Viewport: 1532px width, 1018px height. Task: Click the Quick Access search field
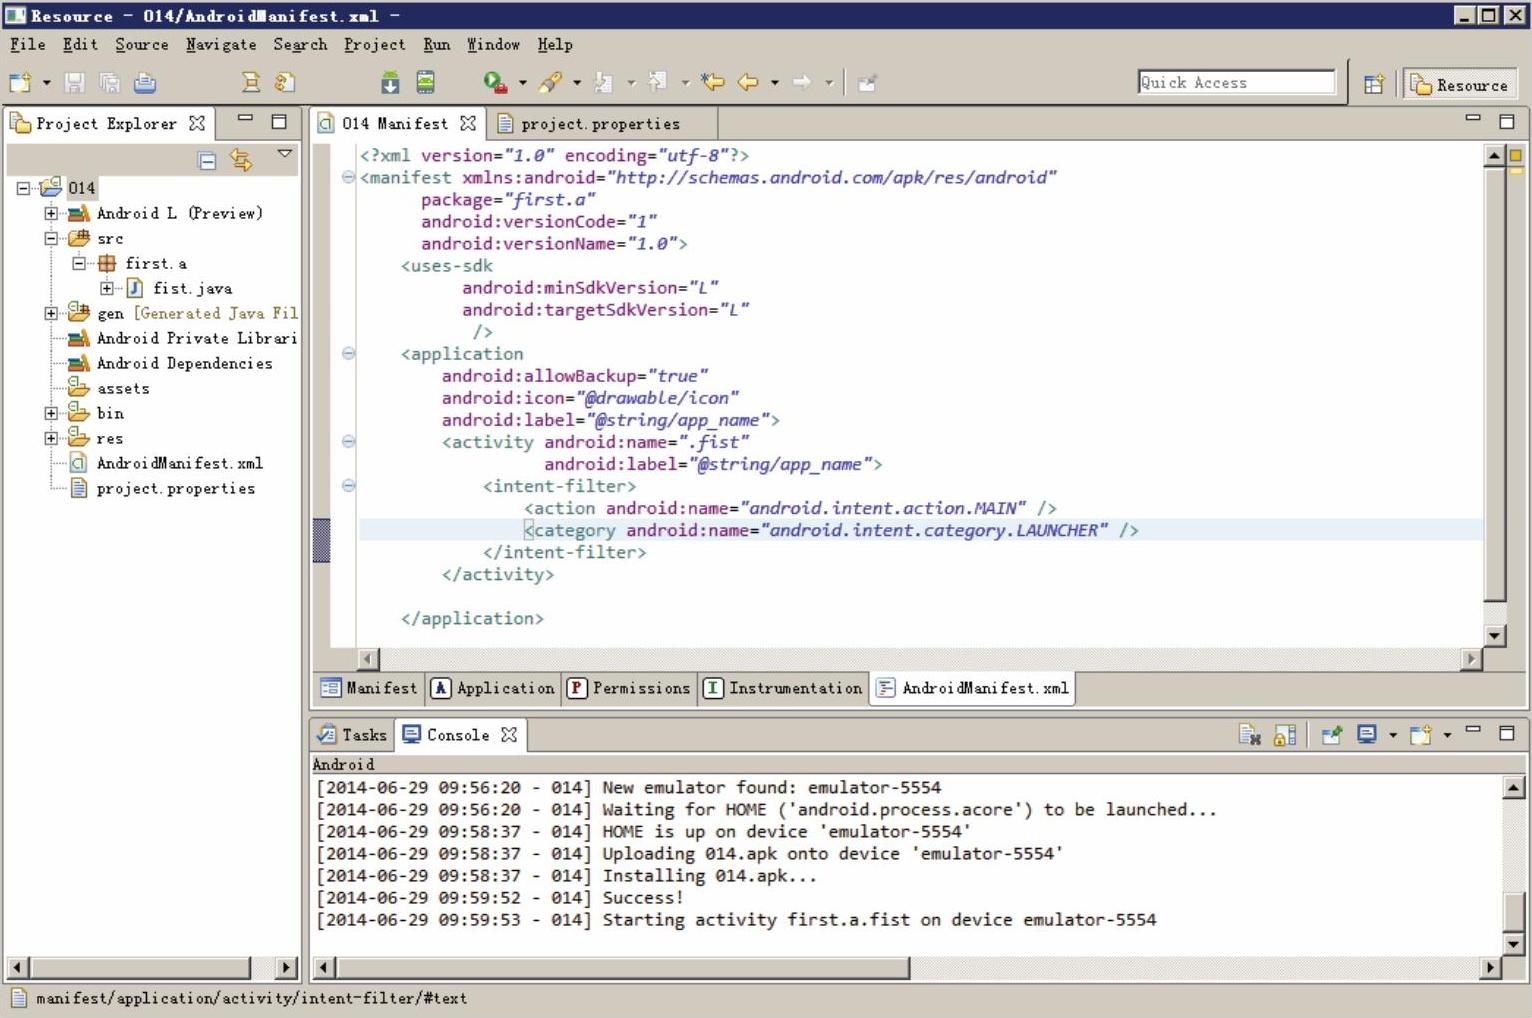tap(1236, 83)
